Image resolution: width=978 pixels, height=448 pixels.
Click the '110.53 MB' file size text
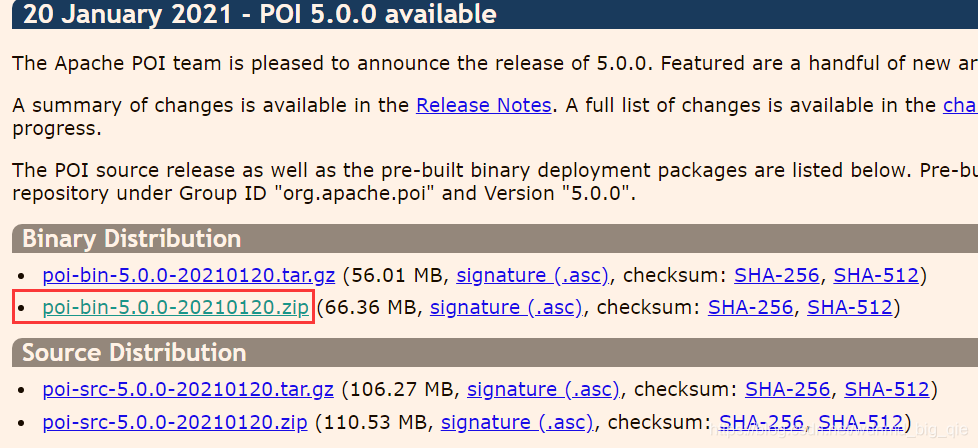[375, 423]
